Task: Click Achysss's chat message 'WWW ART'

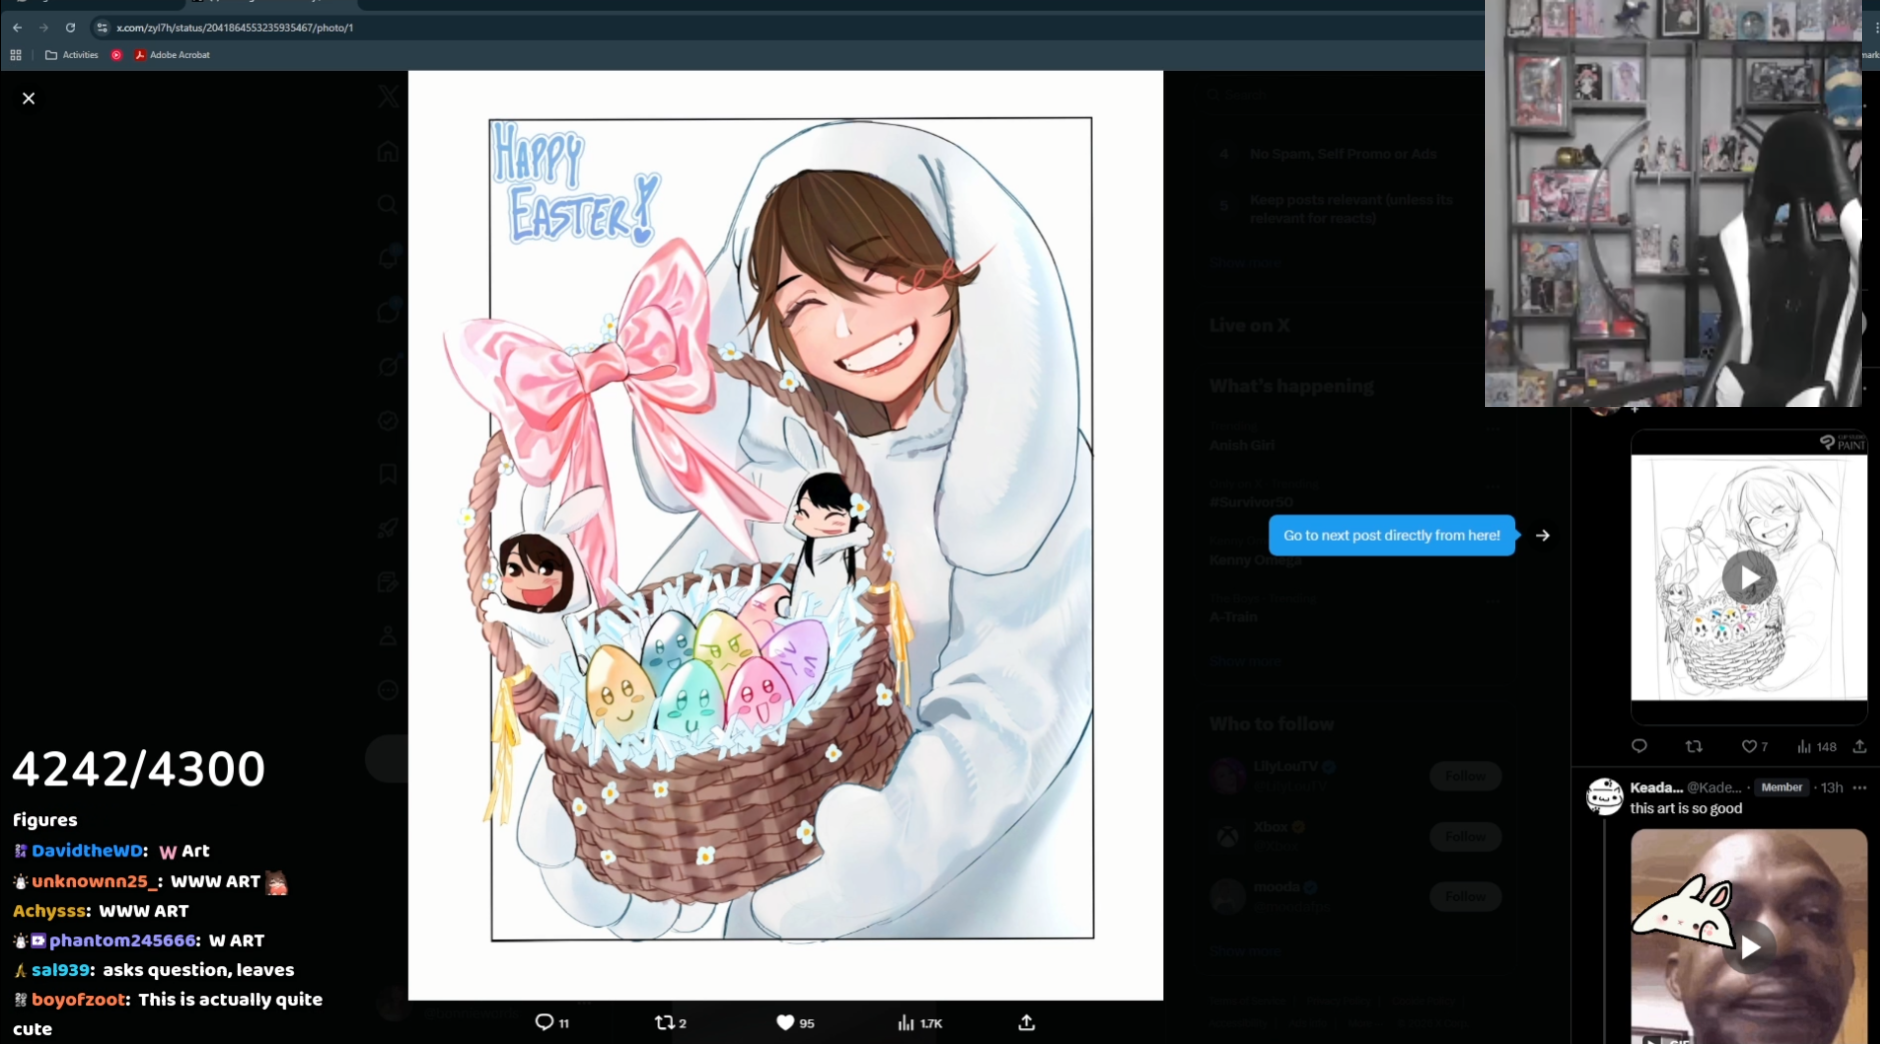Action: (x=144, y=911)
